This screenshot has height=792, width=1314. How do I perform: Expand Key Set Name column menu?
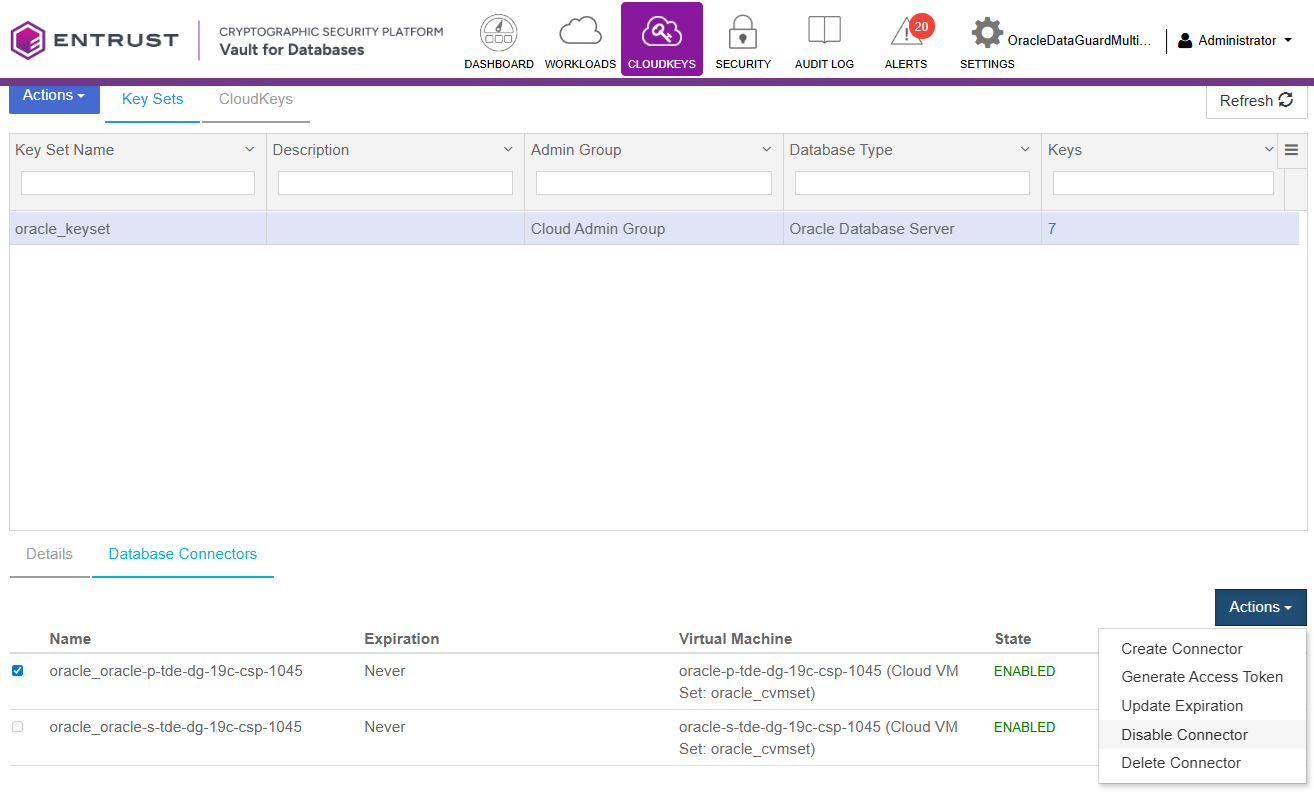pos(249,150)
